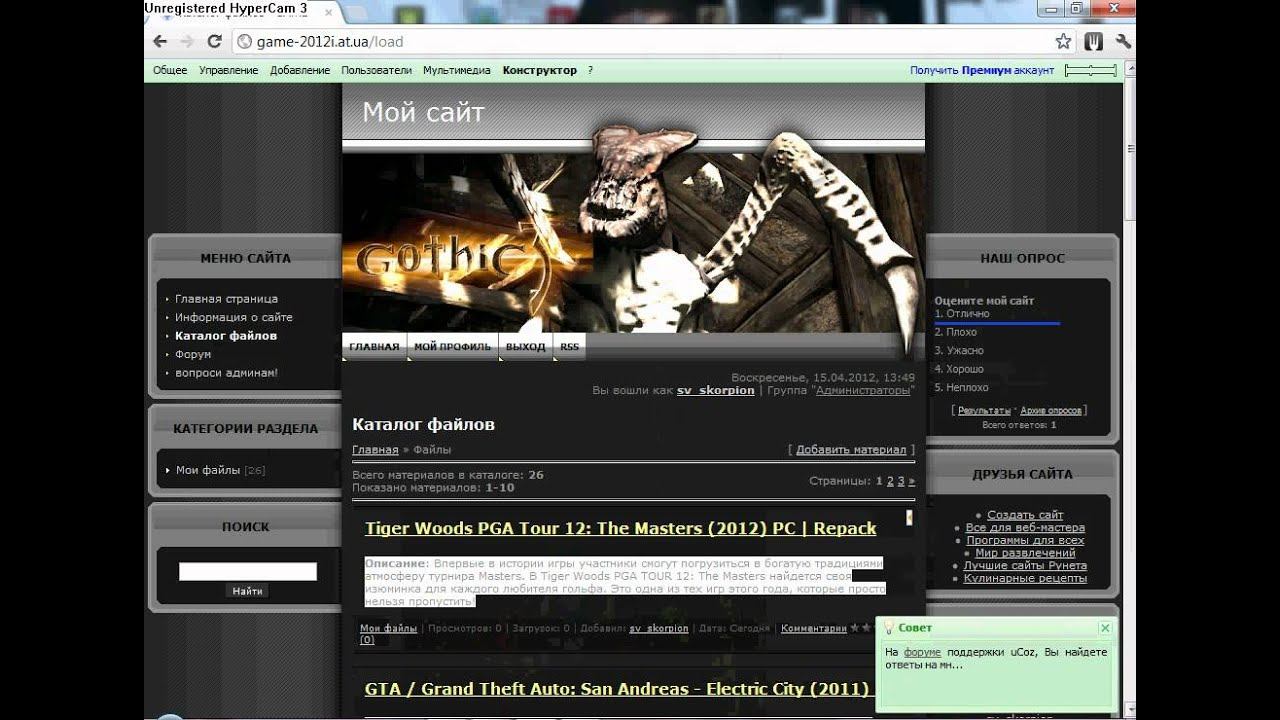The image size is (1280, 720).
Task: Click the Найти search button
Action: pos(247,591)
